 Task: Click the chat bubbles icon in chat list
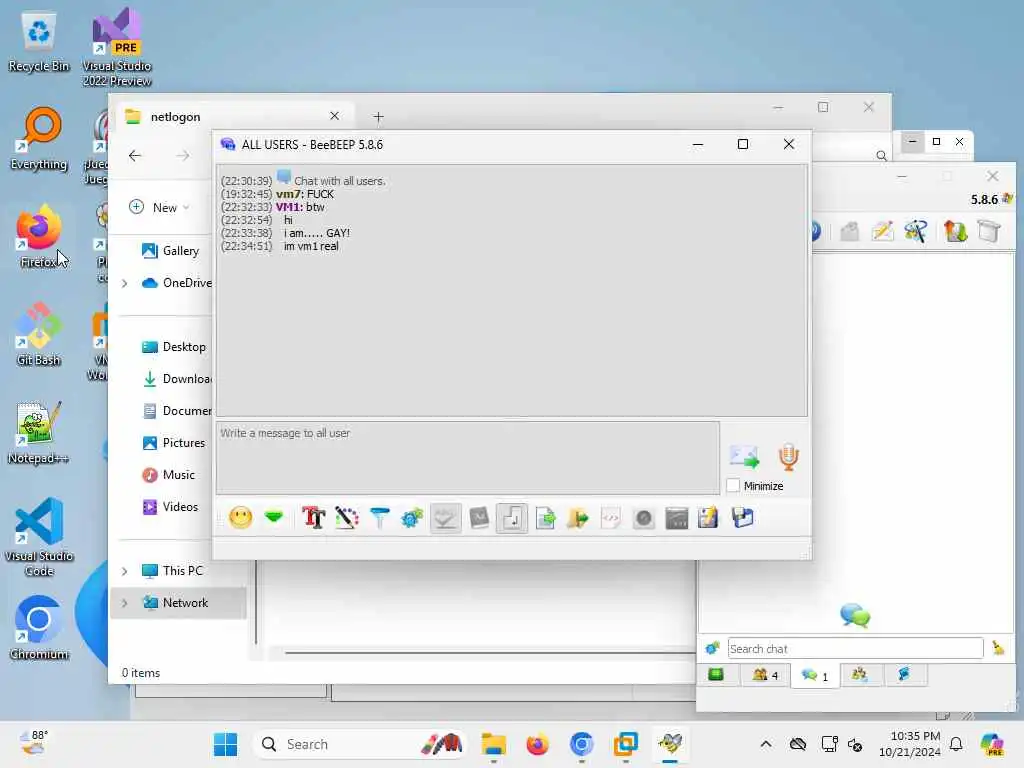(855, 615)
